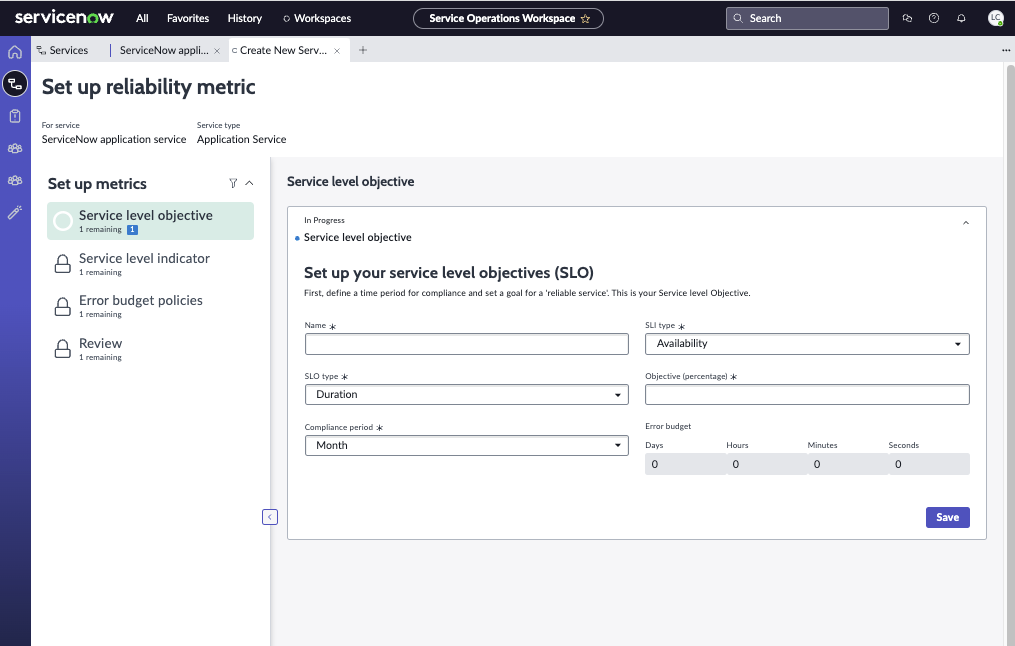This screenshot has width=1015, height=646.
Task: Select Error budget policies step
Action: [x=150, y=306]
